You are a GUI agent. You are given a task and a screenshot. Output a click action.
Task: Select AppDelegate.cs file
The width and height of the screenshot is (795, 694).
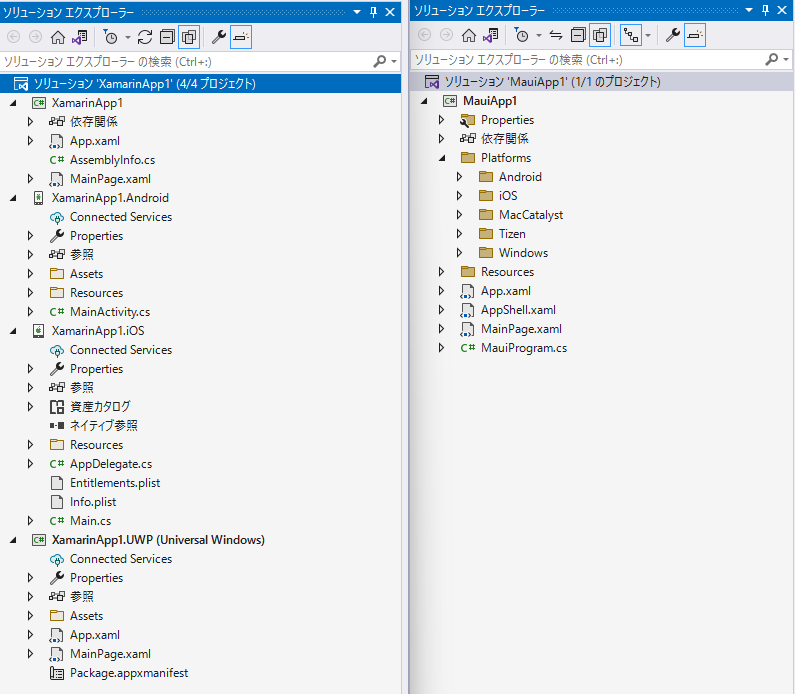coord(111,464)
